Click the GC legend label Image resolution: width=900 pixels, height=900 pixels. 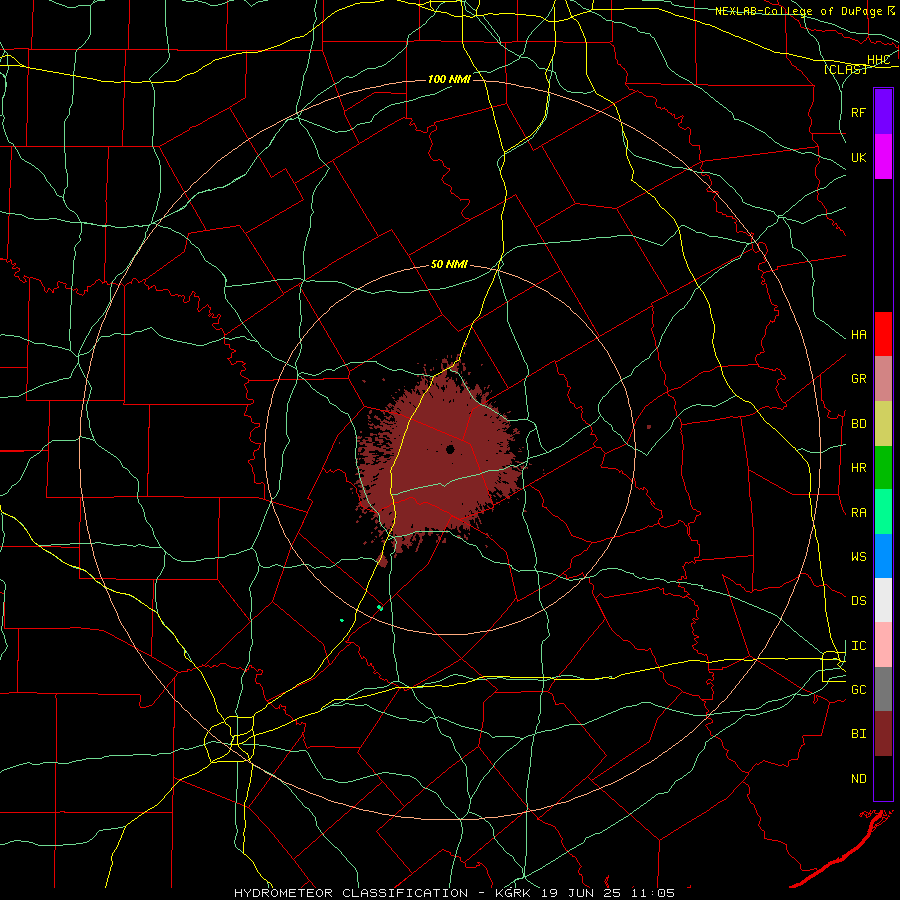[858, 690]
